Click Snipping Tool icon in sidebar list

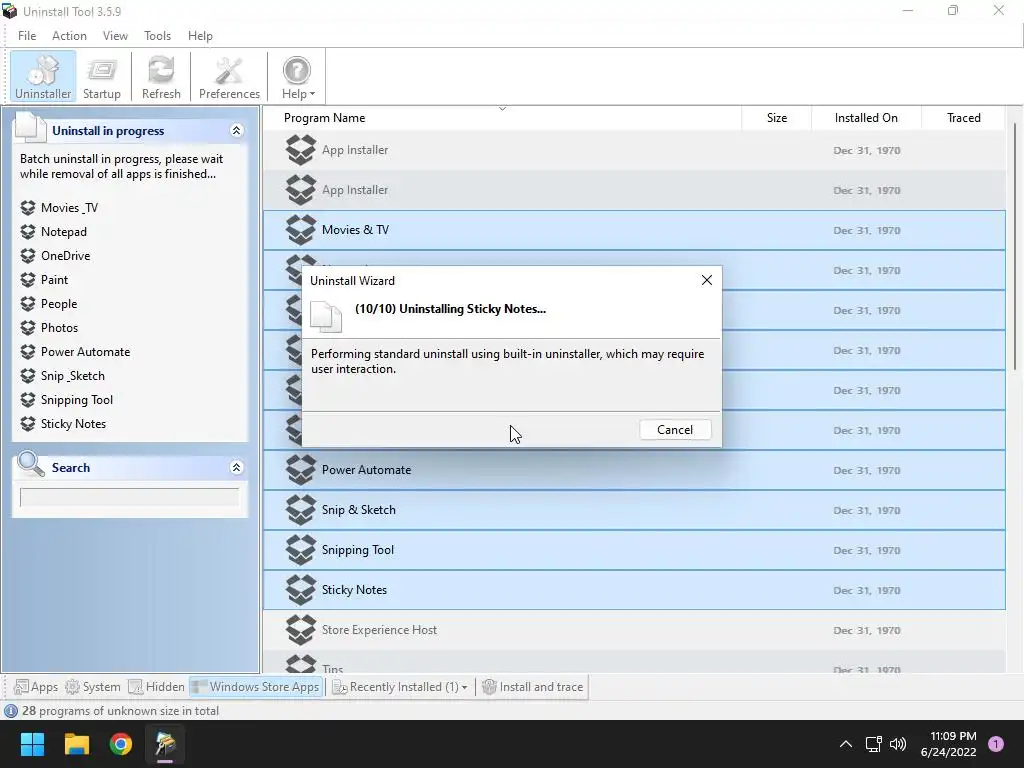click(x=27, y=400)
